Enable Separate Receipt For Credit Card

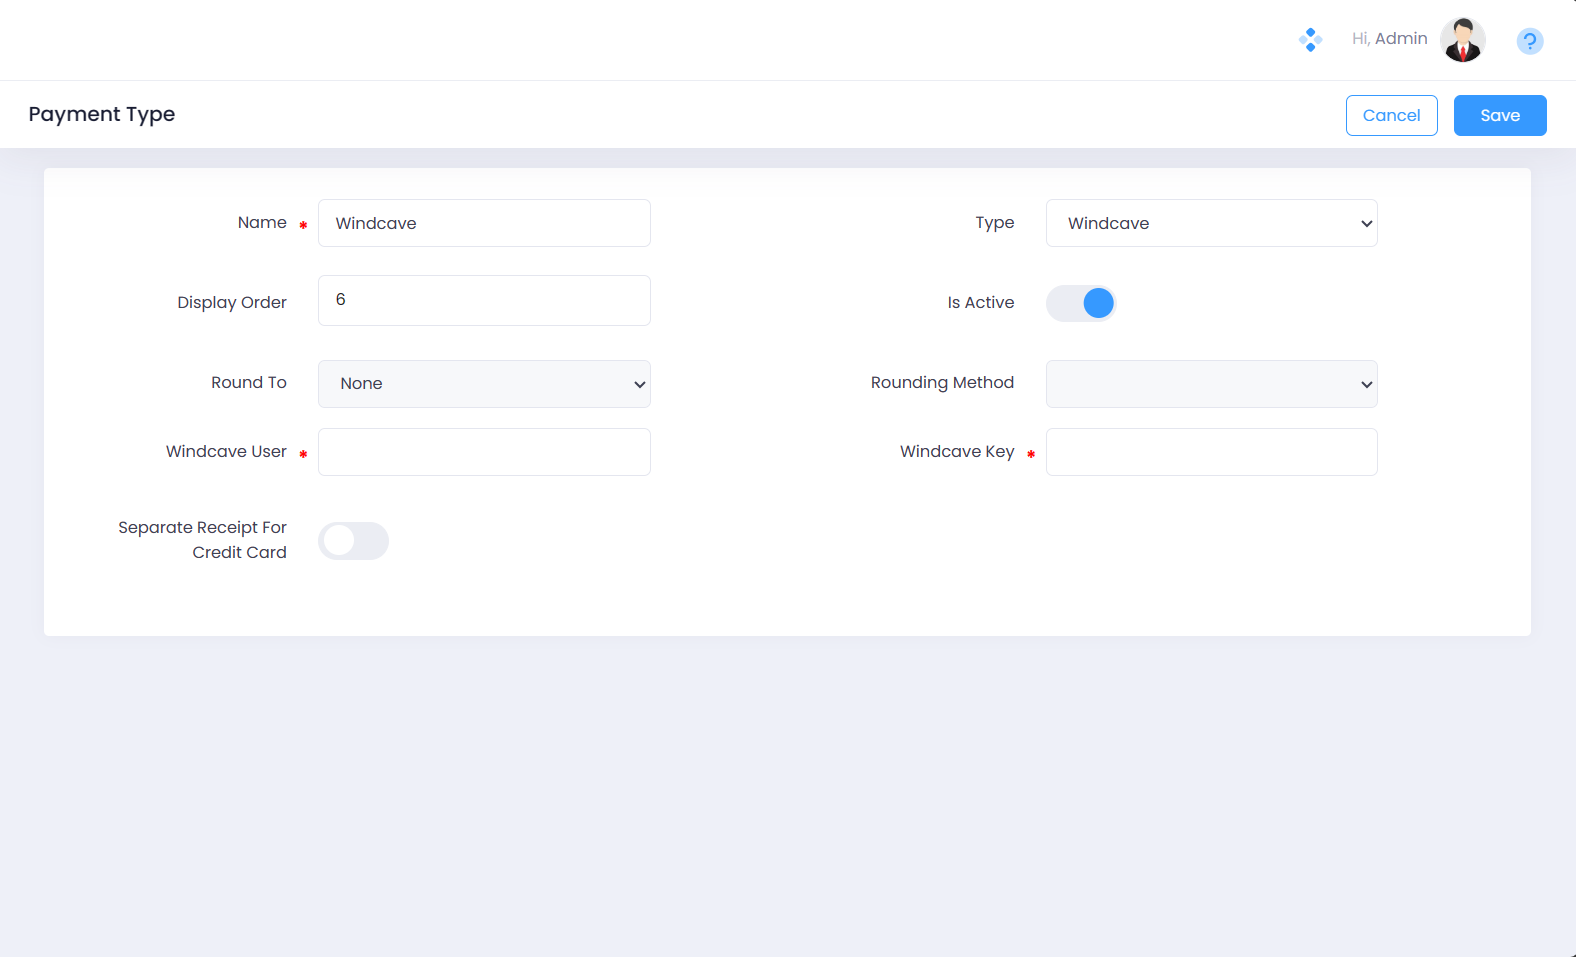coord(353,541)
